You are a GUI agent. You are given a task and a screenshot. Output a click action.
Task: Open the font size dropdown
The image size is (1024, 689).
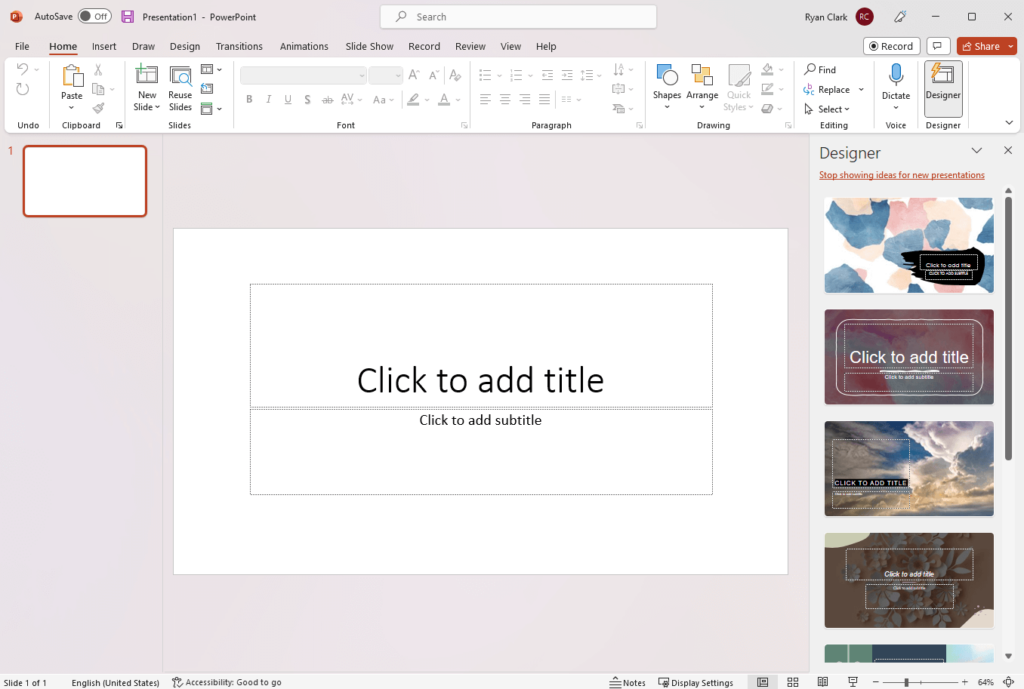point(398,76)
